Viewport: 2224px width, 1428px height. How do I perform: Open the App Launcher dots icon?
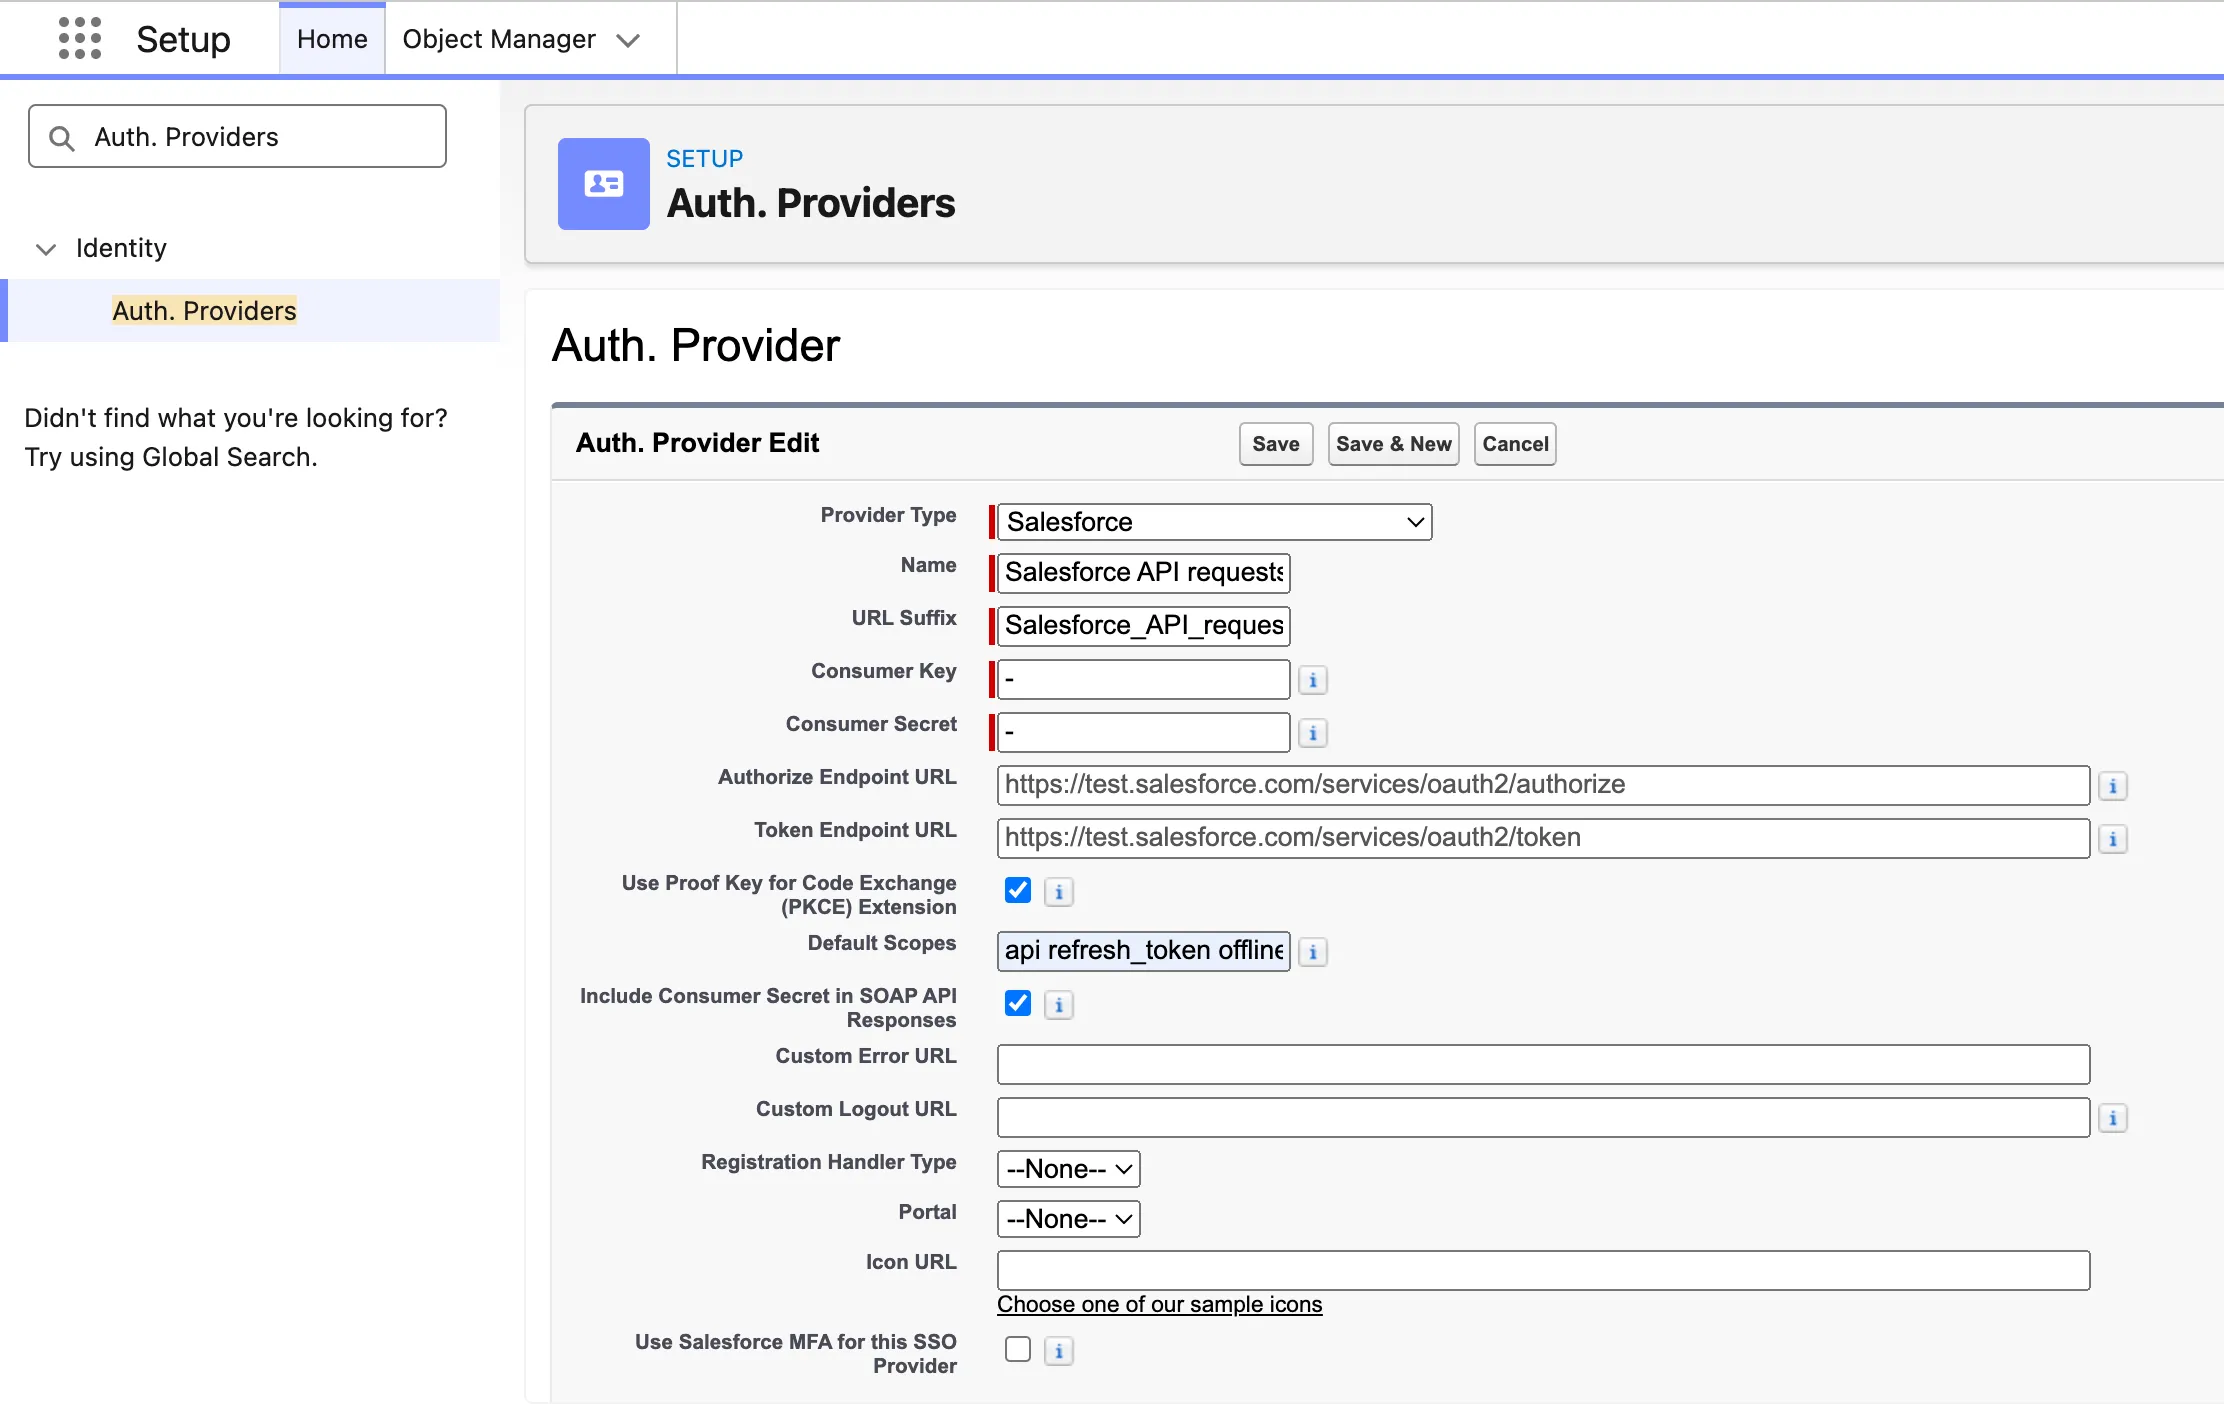(x=80, y=38)
